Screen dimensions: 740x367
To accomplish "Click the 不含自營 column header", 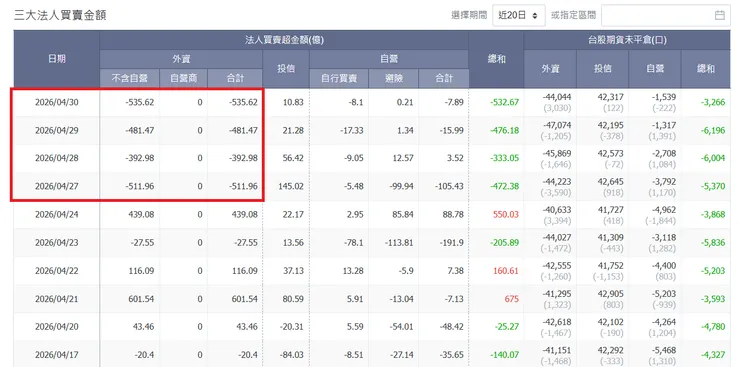I will coord(129,79).
